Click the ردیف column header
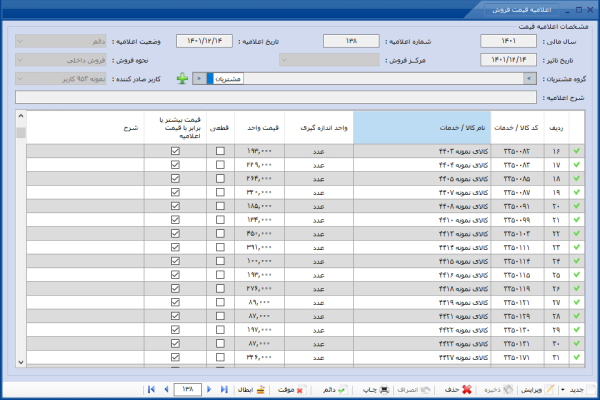 coord(556,127)
